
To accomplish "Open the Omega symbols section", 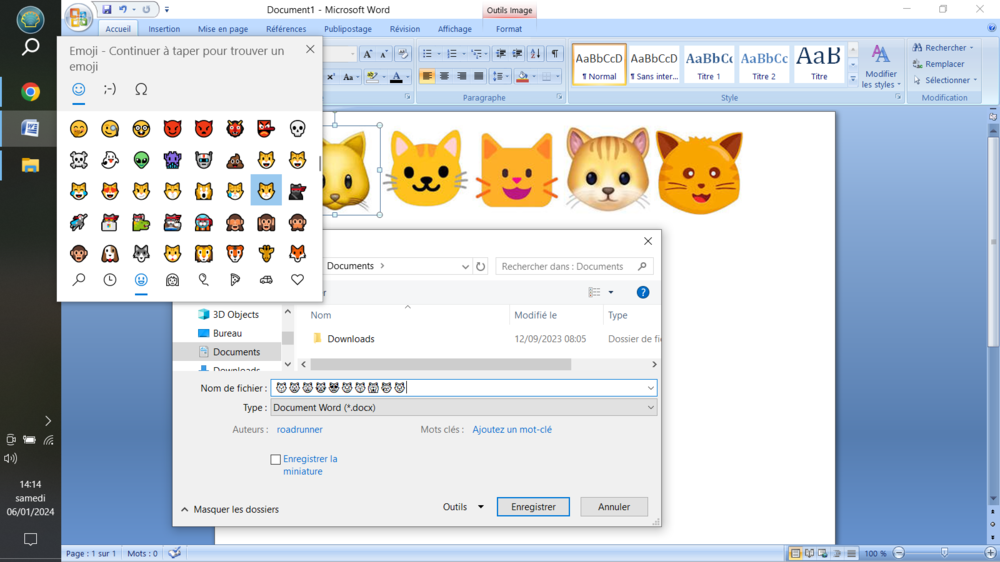I will pos(141,89).
